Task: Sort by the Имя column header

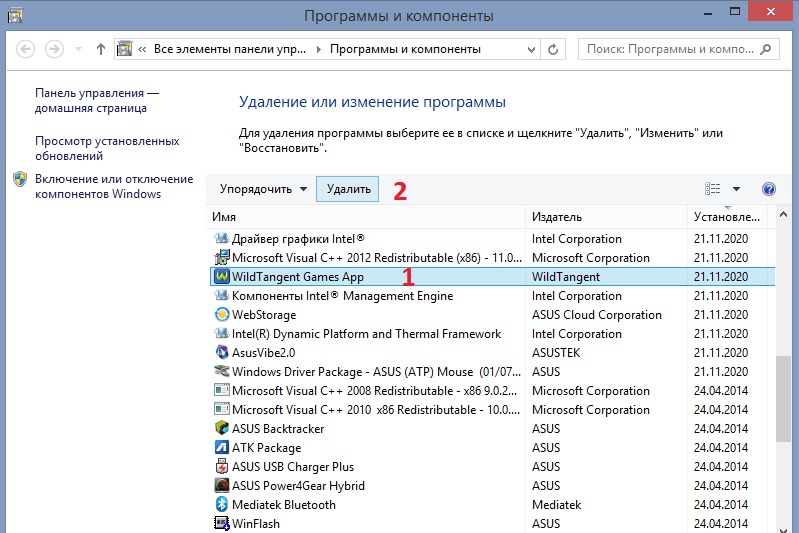Action: click(x=367, y=217)
